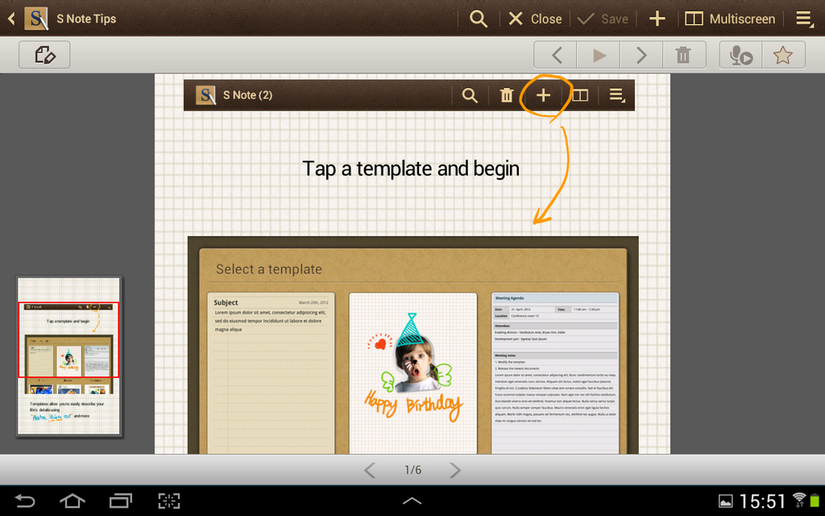Expand the mini apps tray arrow
The width and height of the screenshot is (825, 516).
point(412,501)
